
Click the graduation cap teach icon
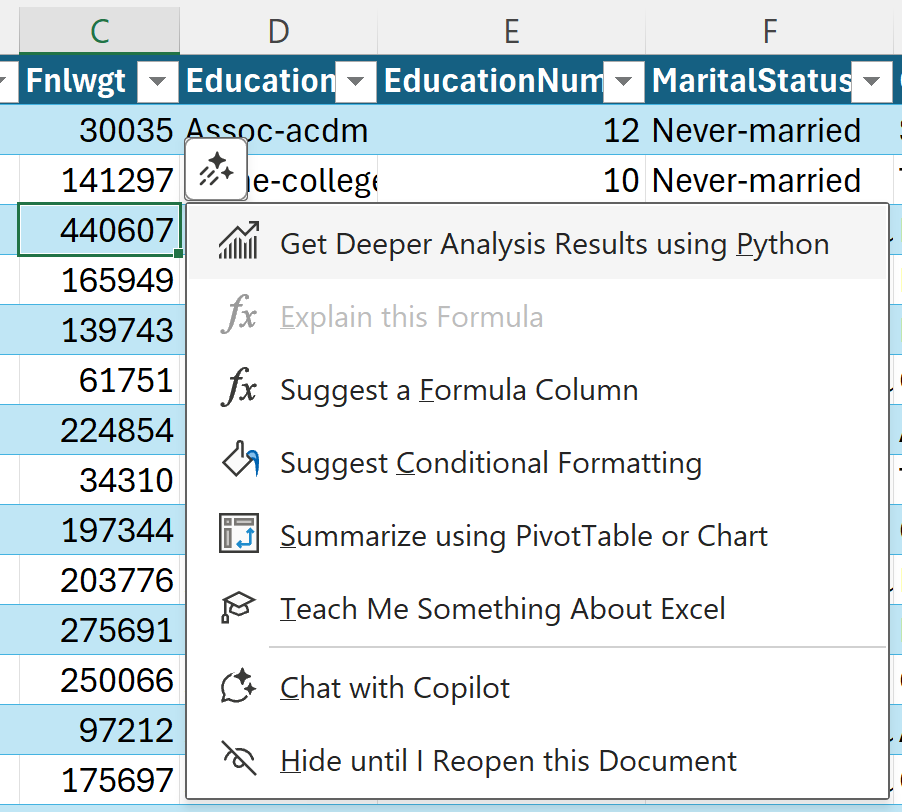239,609
